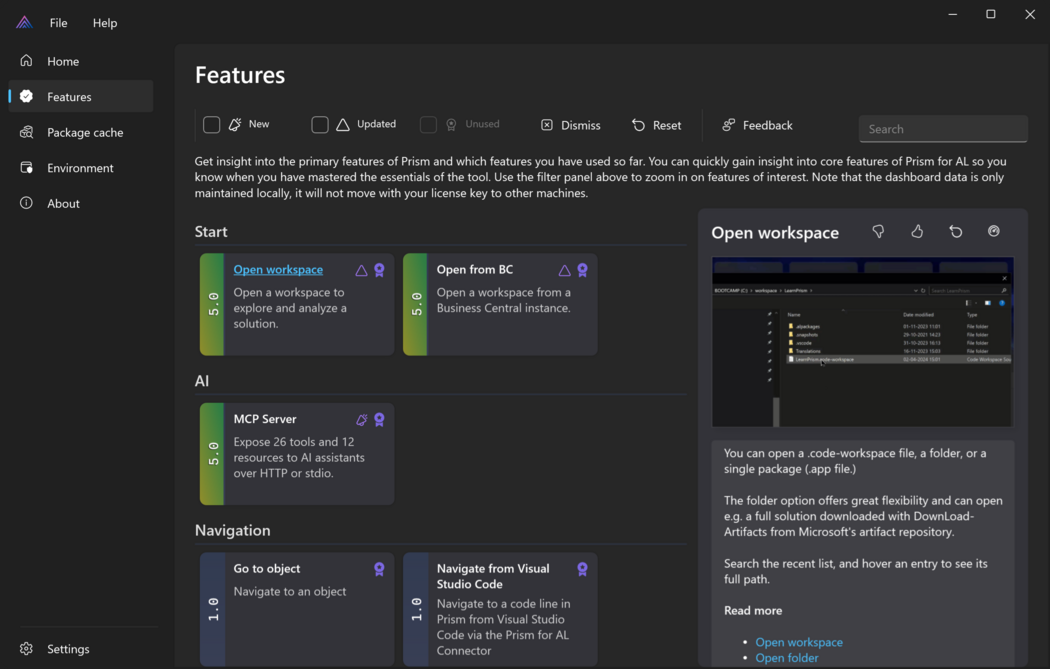Open the Feedback button

point(757,125)
